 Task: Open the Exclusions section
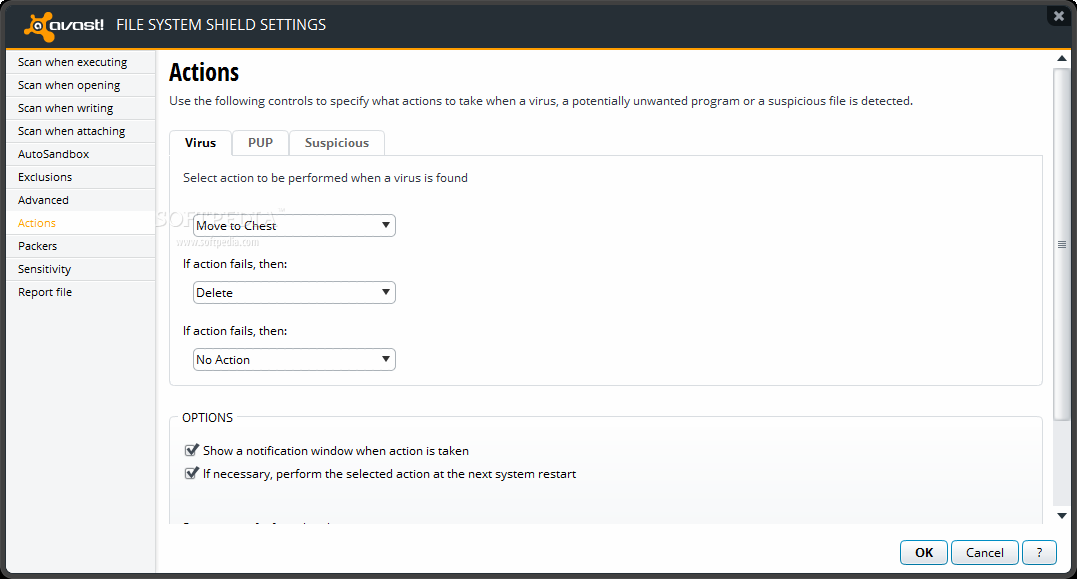point(80,177)
